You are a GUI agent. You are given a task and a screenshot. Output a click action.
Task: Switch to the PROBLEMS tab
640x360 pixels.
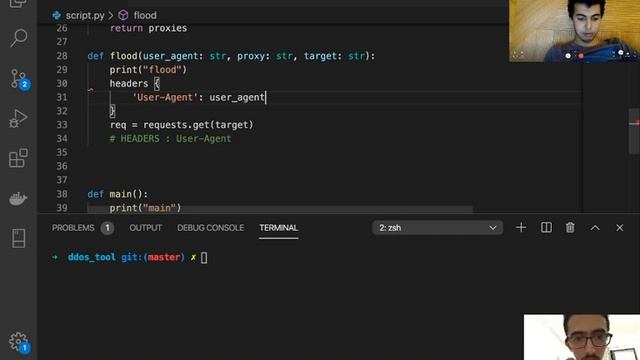73,228
